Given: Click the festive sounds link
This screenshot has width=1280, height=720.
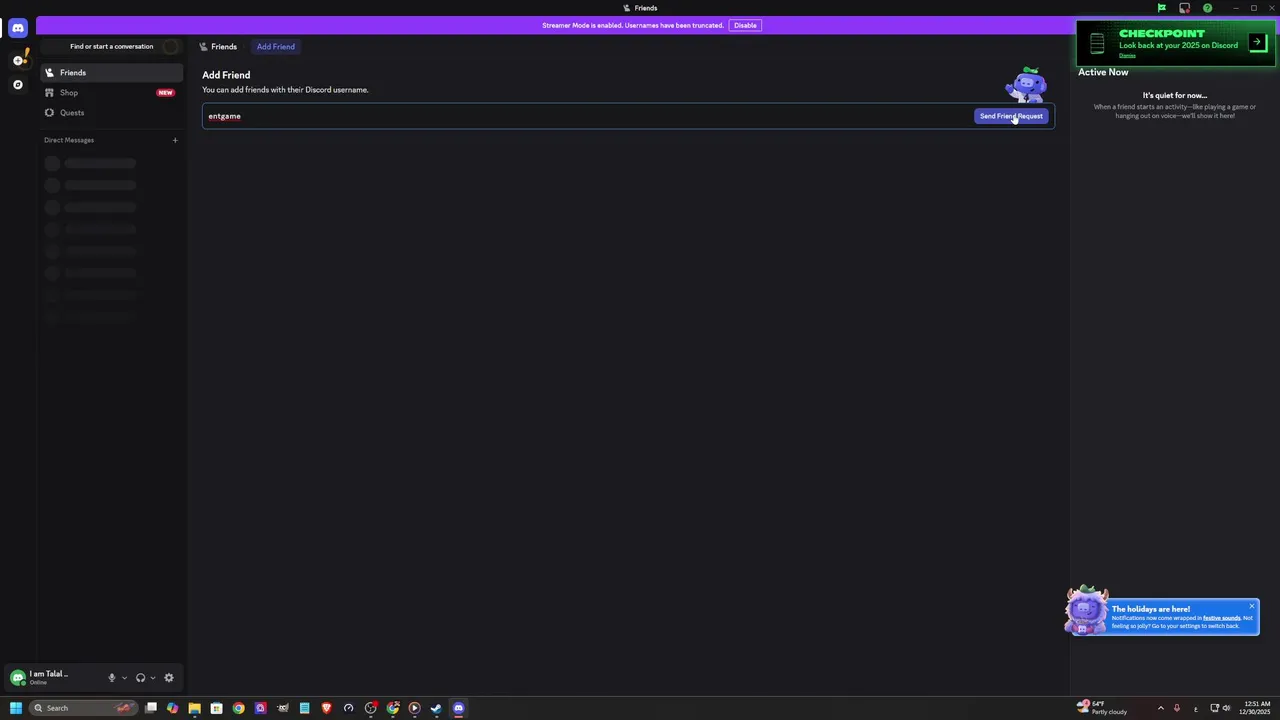Looking at the screenshot, I should pyautogui.click(x=1222, y=618).
